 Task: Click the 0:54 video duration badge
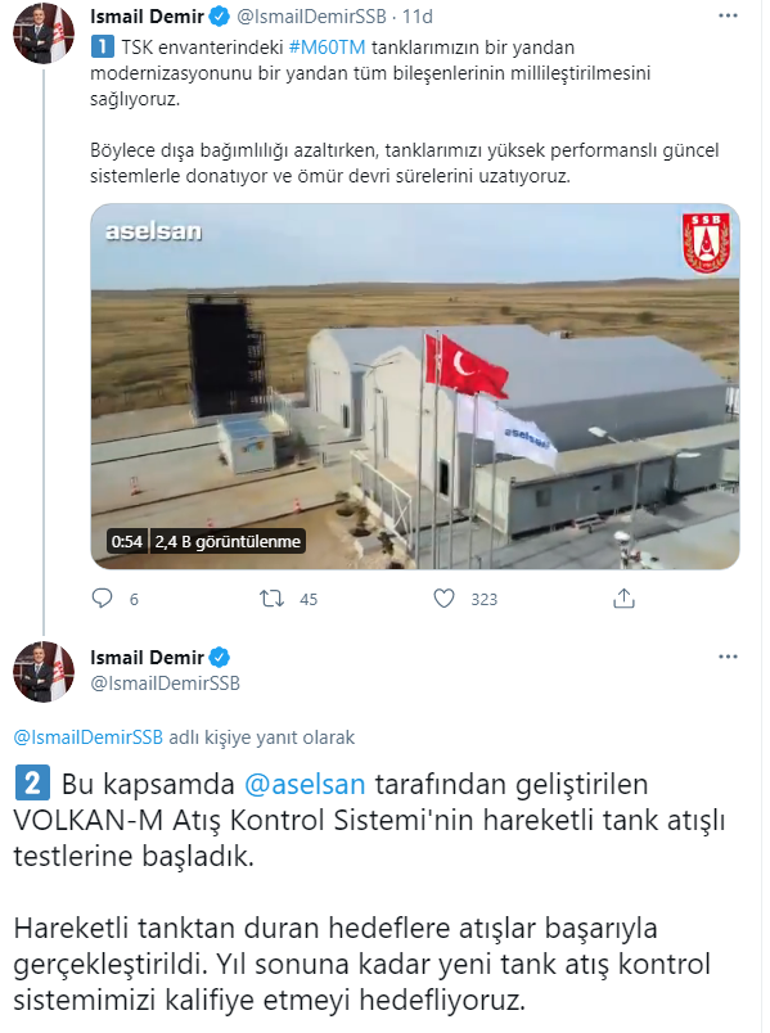(126, 542)
